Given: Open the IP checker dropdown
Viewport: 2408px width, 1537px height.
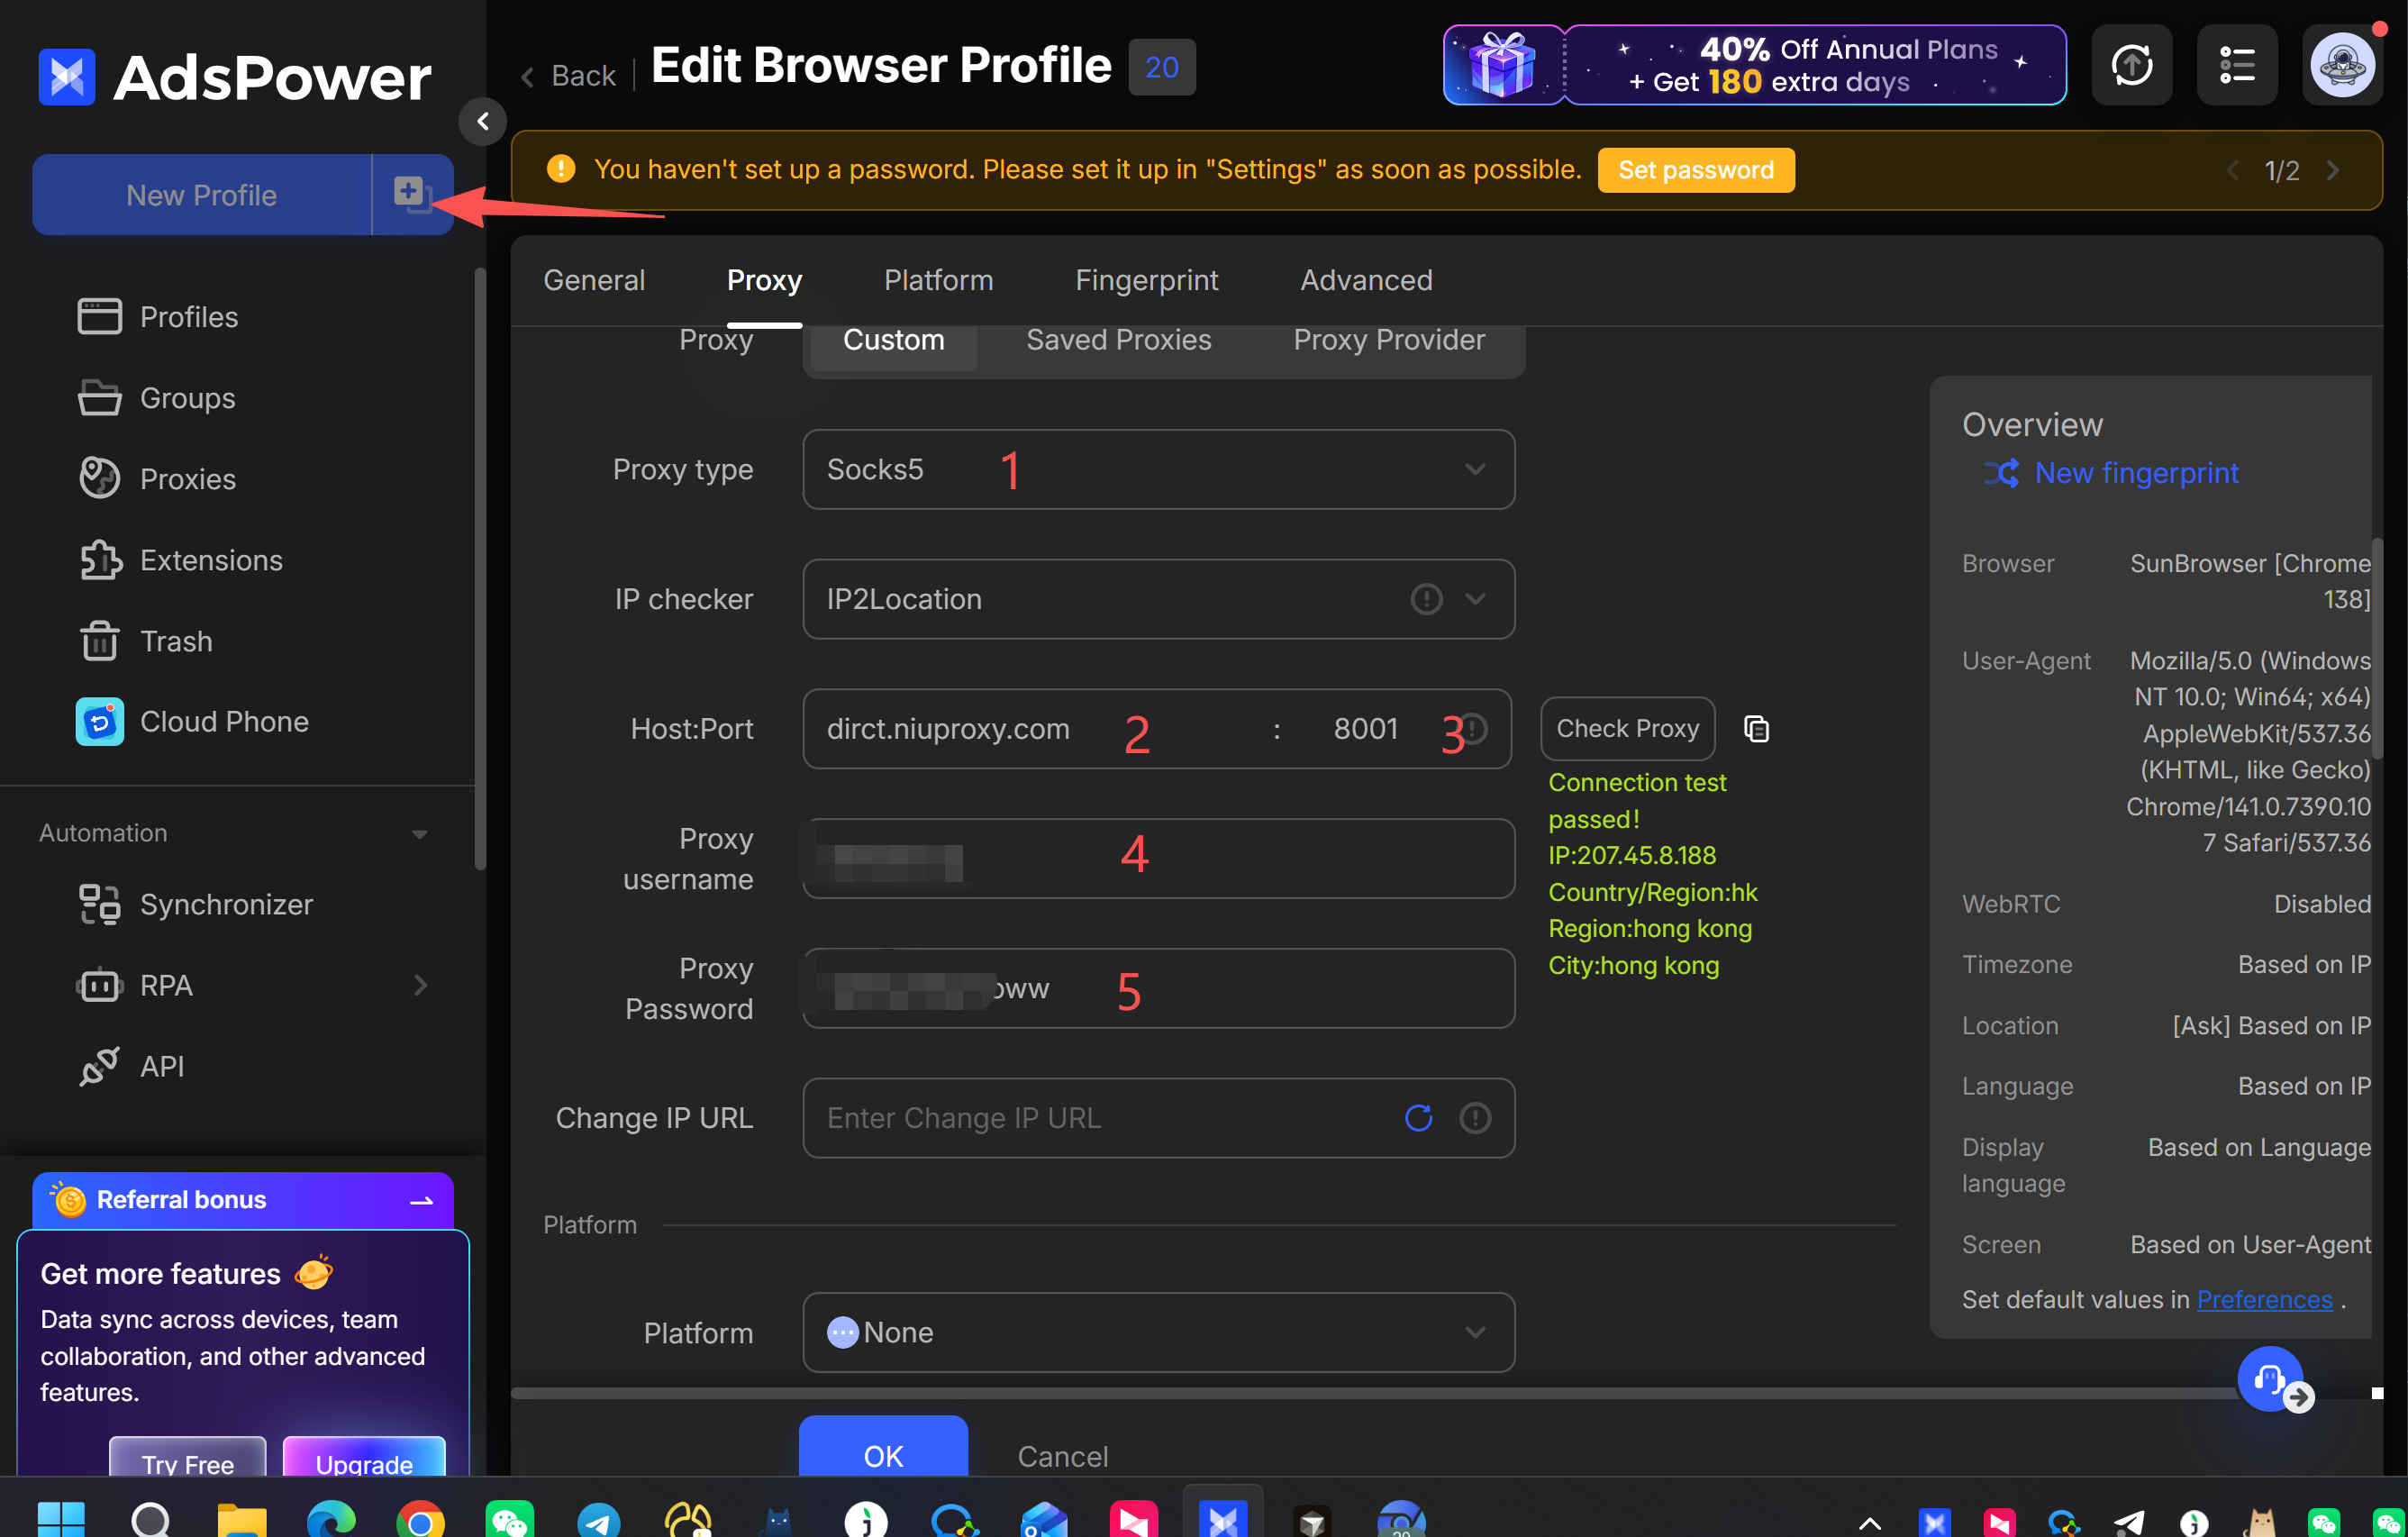Looking at the screenshot, I should pyautogui.click(x=1158, y=599).
